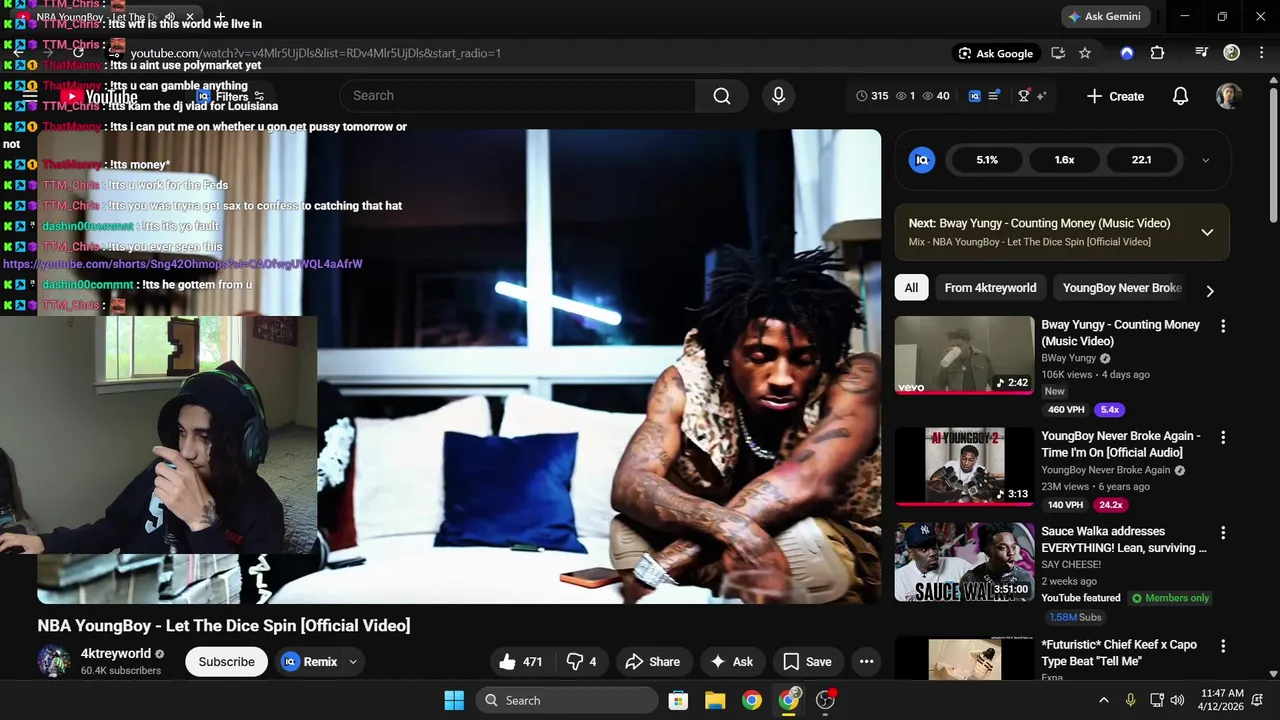Open the Time I'm On thumbnail

pyautogui.click(x=964, y=466)
